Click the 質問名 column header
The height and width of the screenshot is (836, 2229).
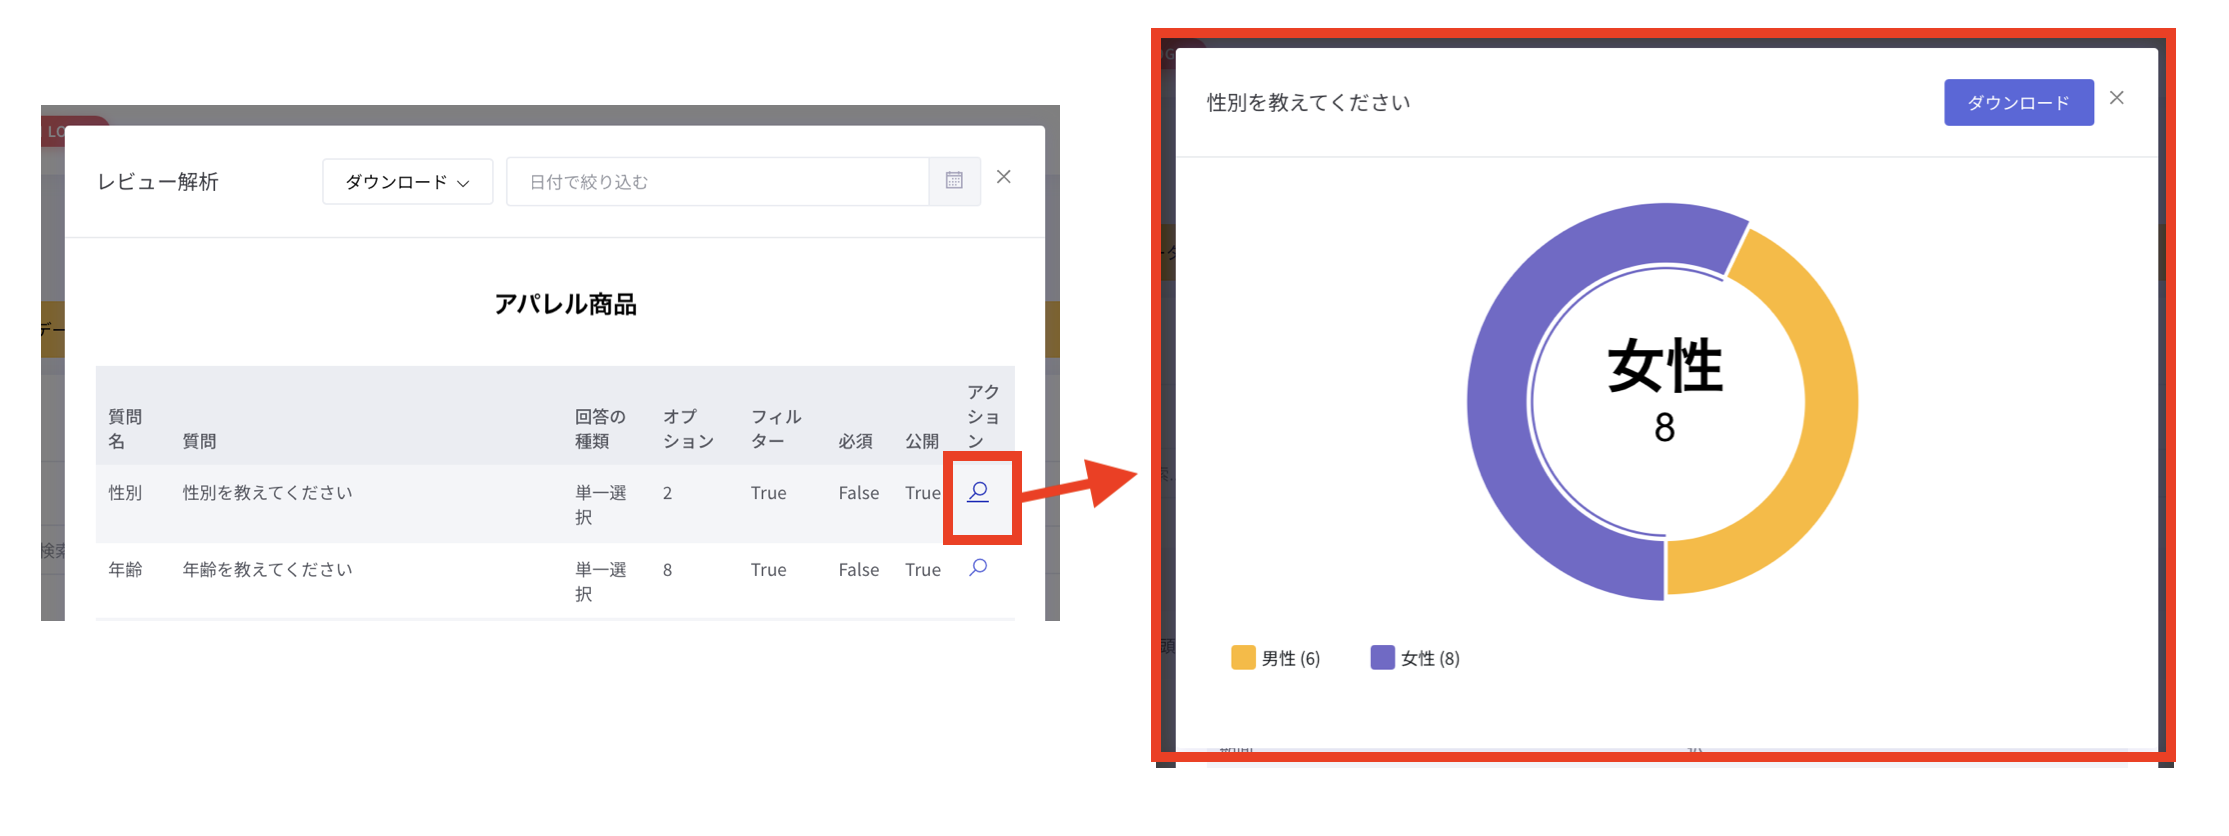[125, 429]
